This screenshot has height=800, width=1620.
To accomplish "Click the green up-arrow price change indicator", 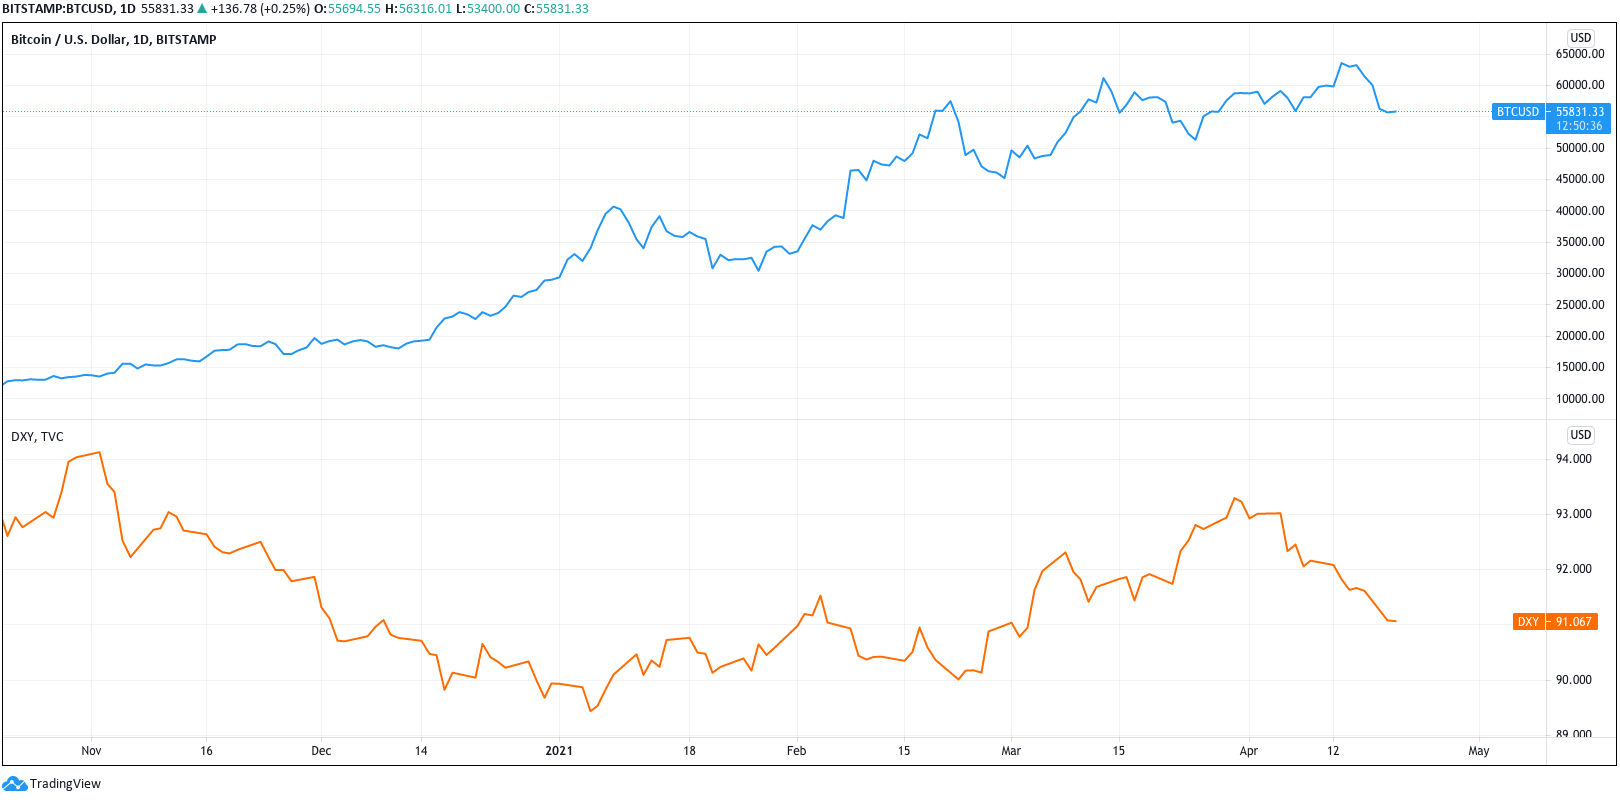I will pyautogui.click(x=202, y=9).
